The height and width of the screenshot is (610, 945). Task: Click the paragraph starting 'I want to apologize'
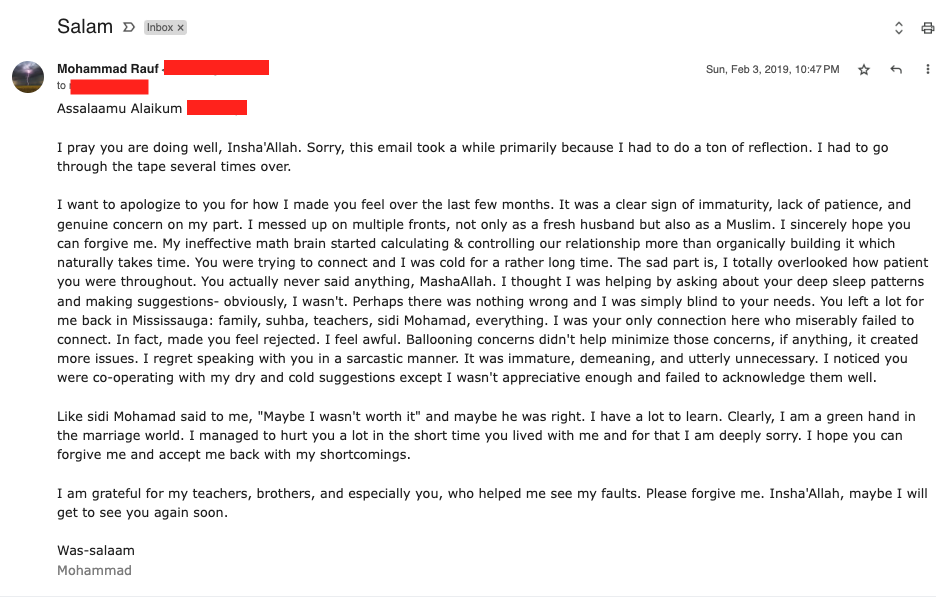(493, 291)
